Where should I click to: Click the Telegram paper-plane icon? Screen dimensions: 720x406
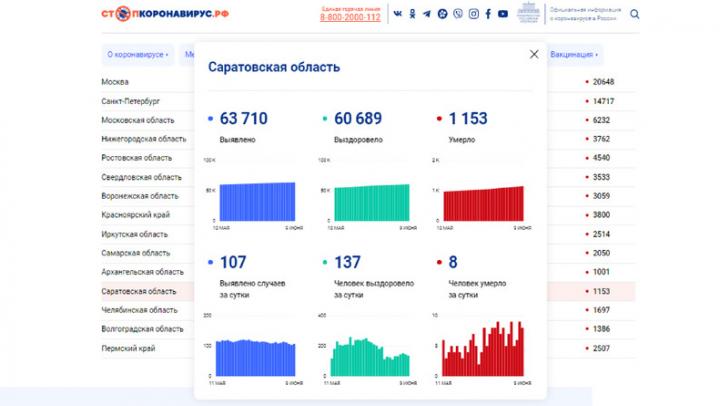427,15
